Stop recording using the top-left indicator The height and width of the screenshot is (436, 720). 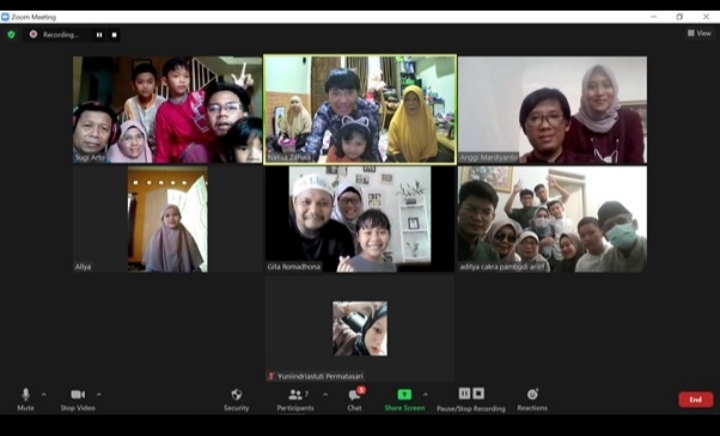[x=114, y=34]
